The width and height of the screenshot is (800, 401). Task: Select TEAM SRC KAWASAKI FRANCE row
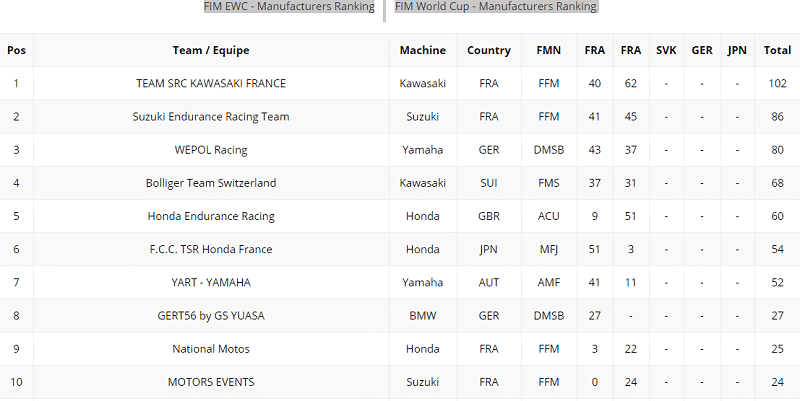coord(211,83)
